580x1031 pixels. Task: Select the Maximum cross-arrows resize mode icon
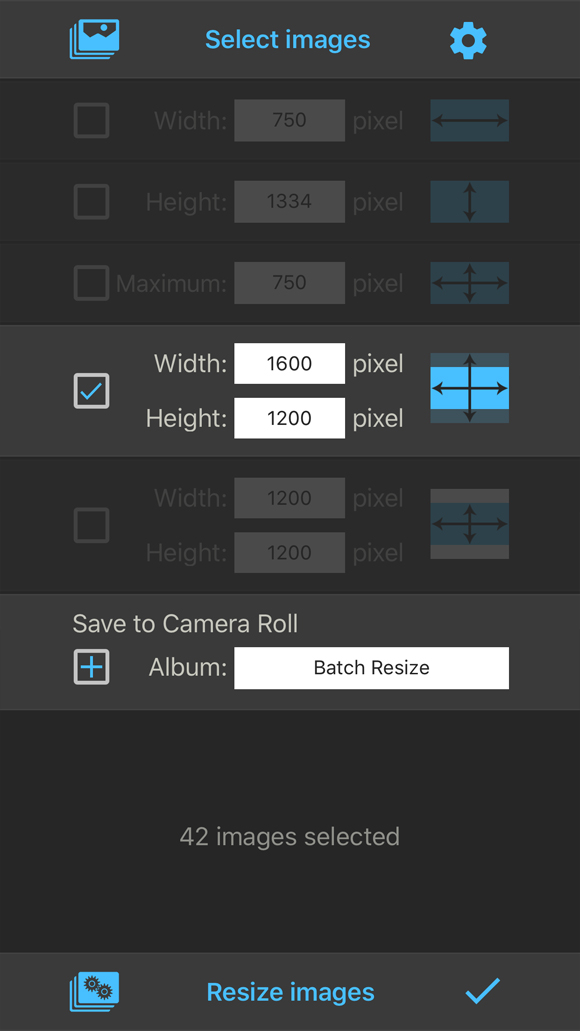pyautogui.click(x=470, y=283)
